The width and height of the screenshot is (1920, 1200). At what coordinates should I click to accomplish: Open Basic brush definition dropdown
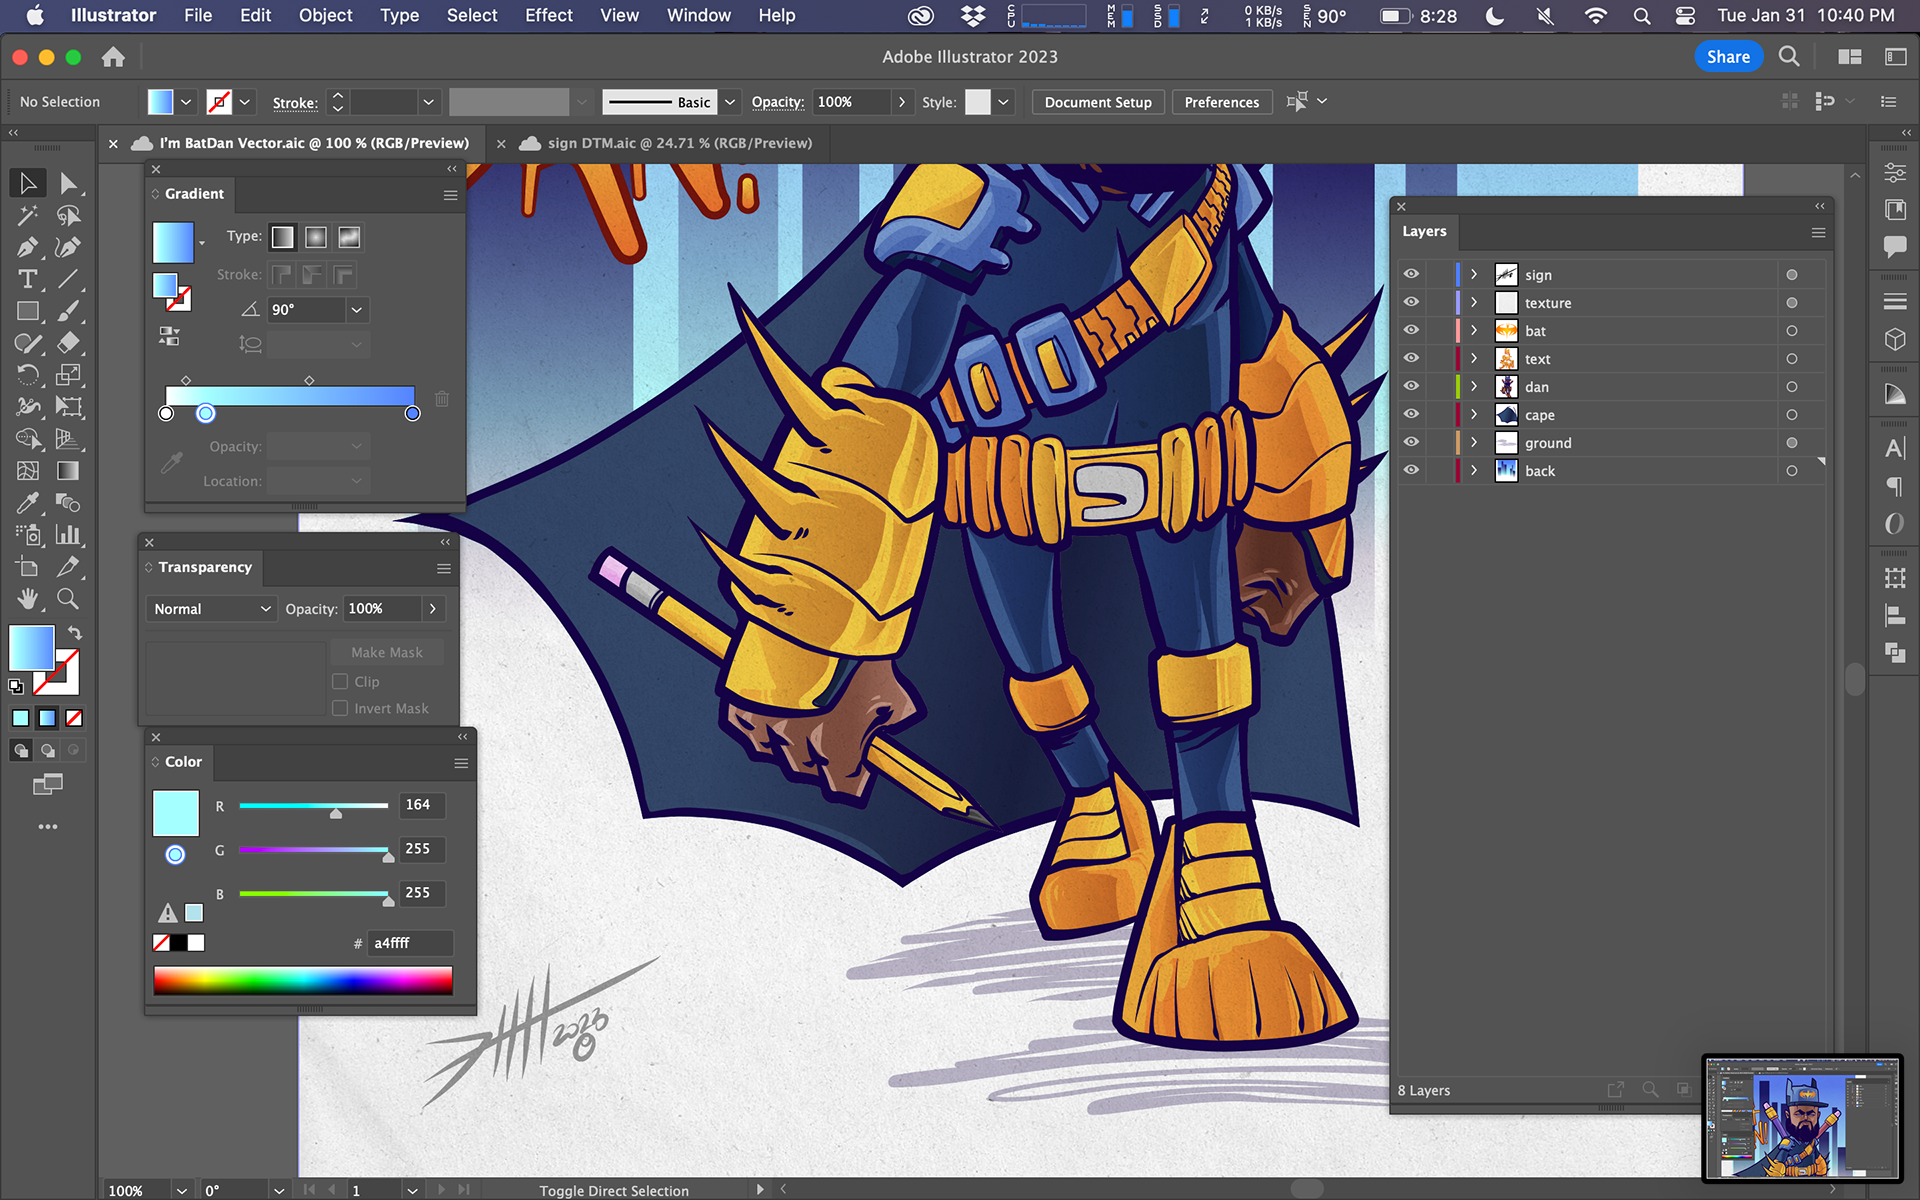[x=730, y=102]
